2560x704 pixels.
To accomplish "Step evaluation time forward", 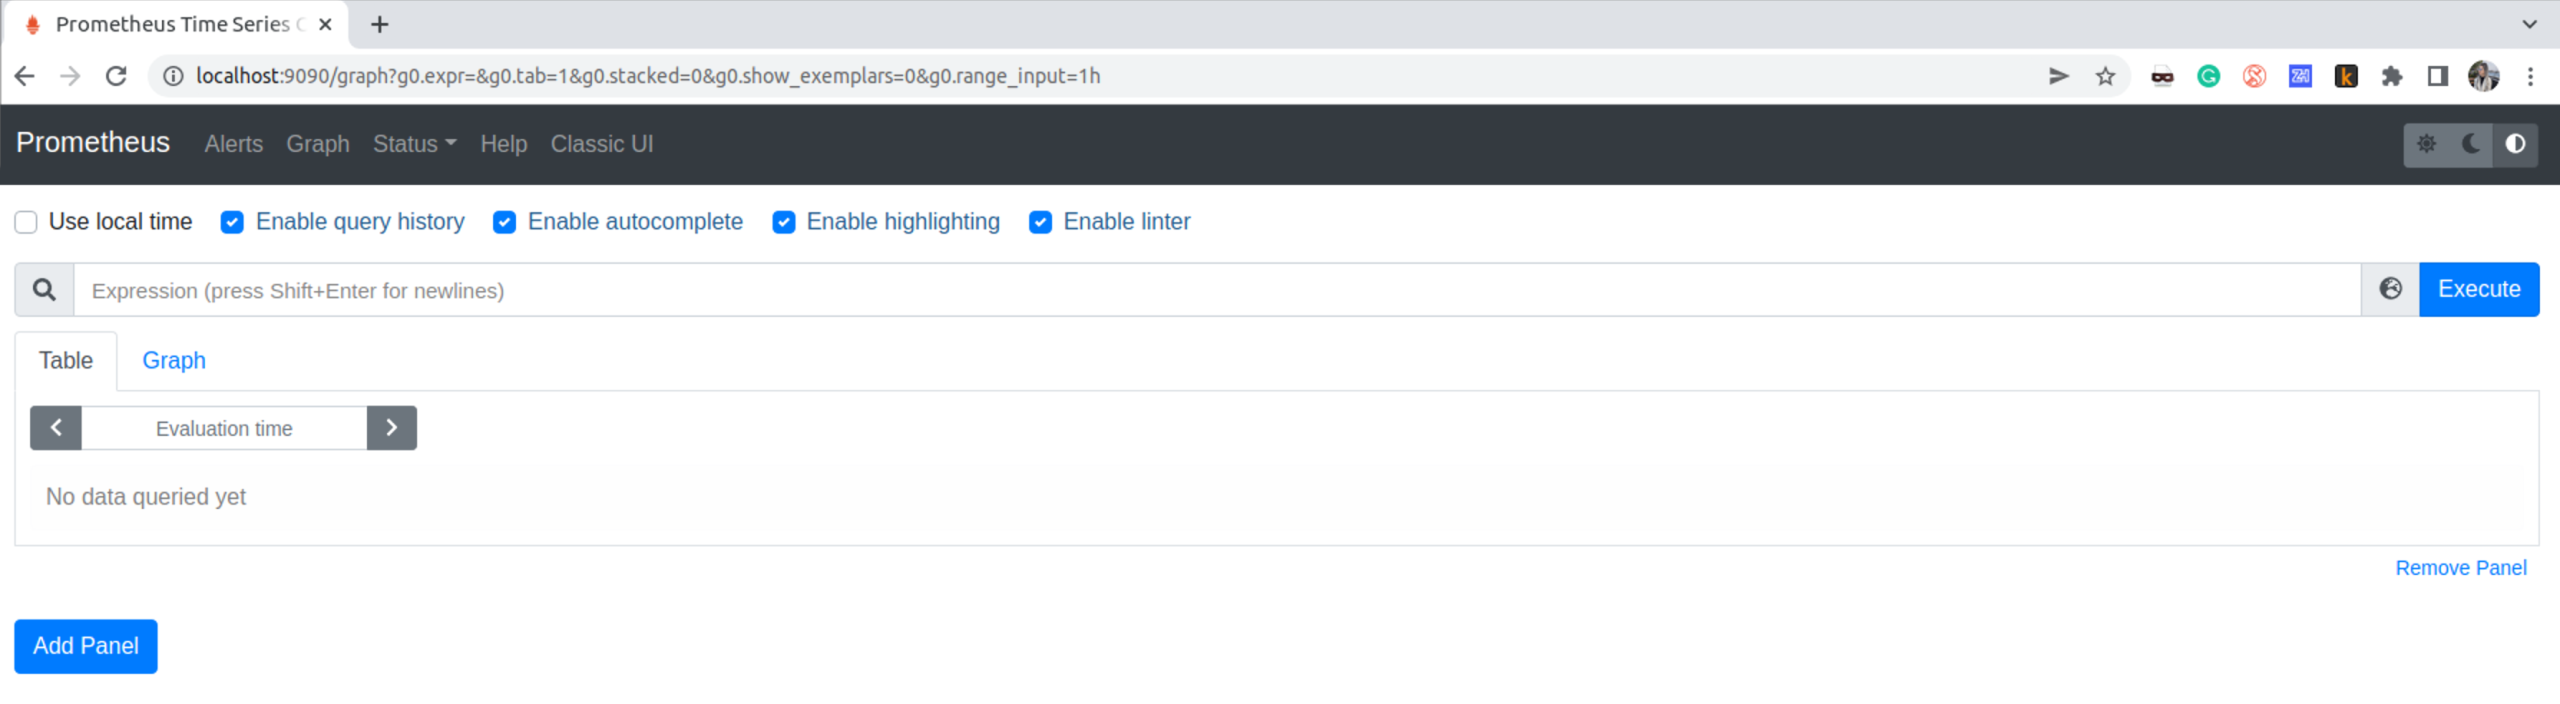I will pyautogui.click(x=392, y=428).
